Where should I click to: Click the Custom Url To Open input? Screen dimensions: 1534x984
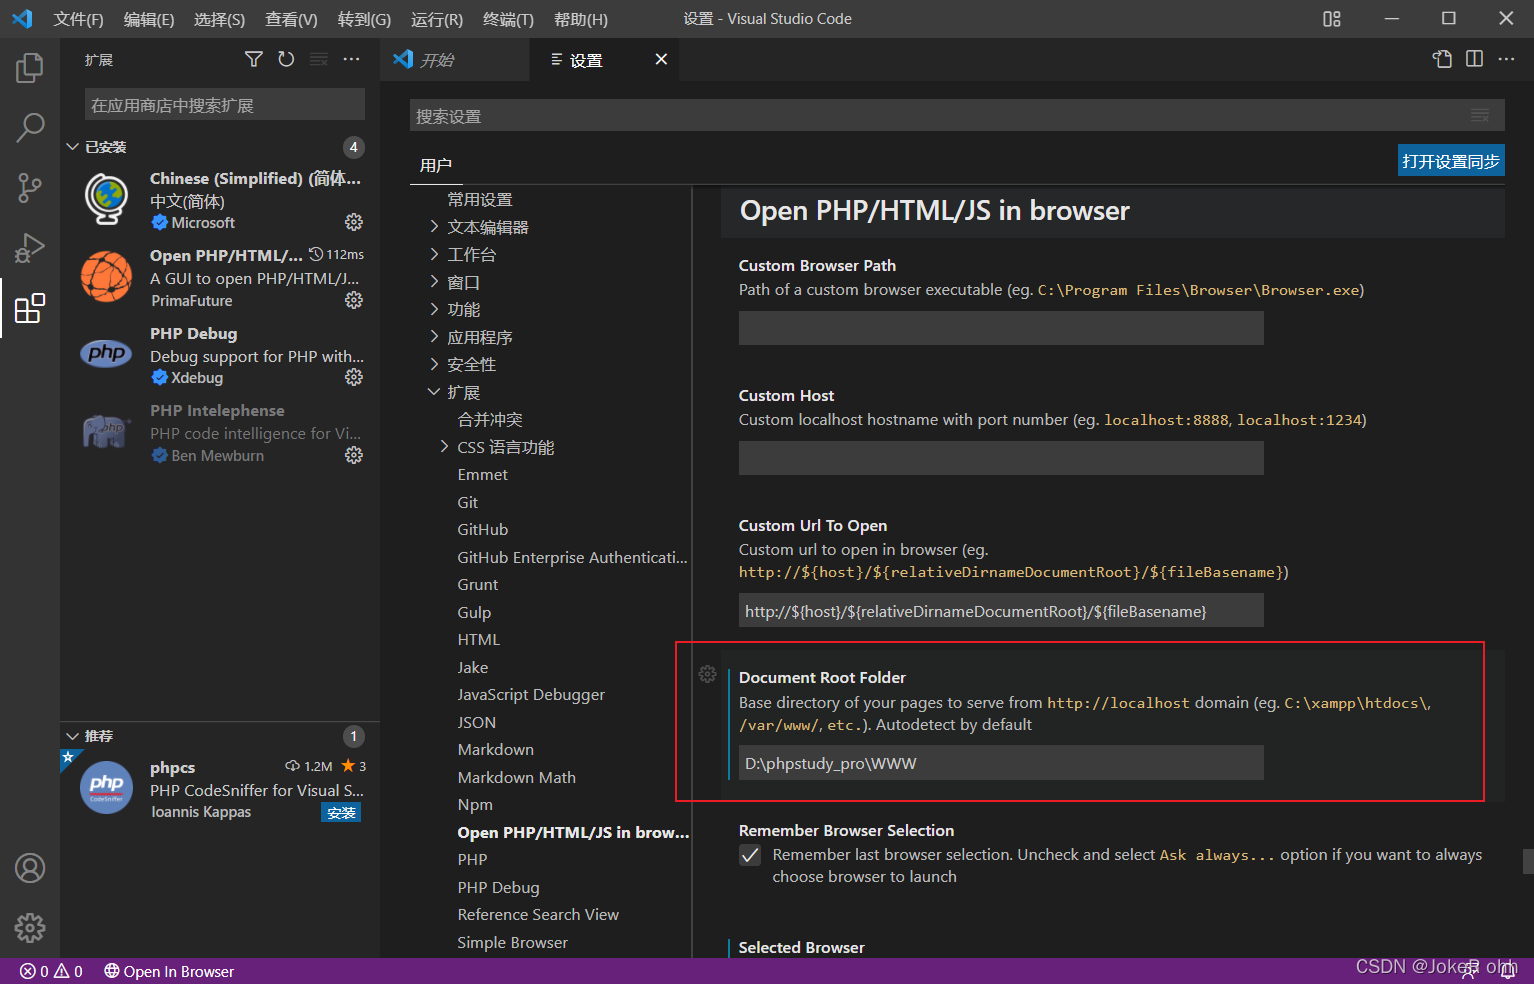click(x=1001, y=611)
